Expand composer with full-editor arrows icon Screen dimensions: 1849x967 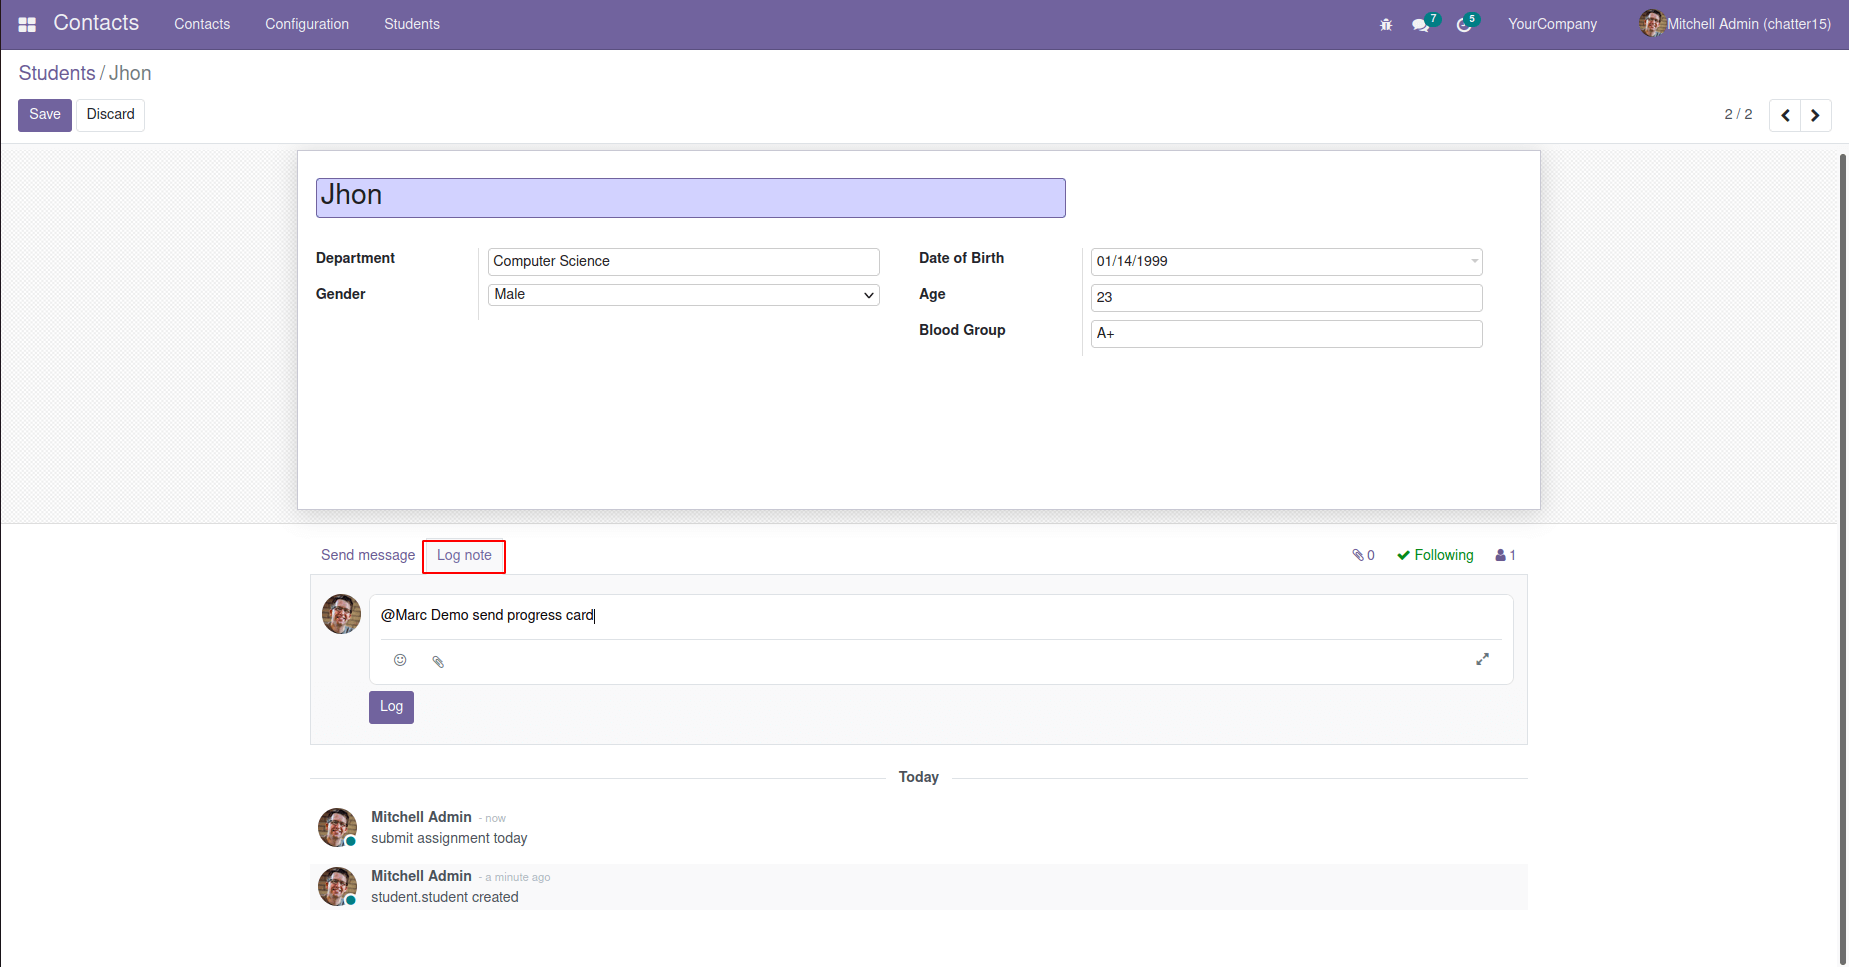coord(1482,659)
